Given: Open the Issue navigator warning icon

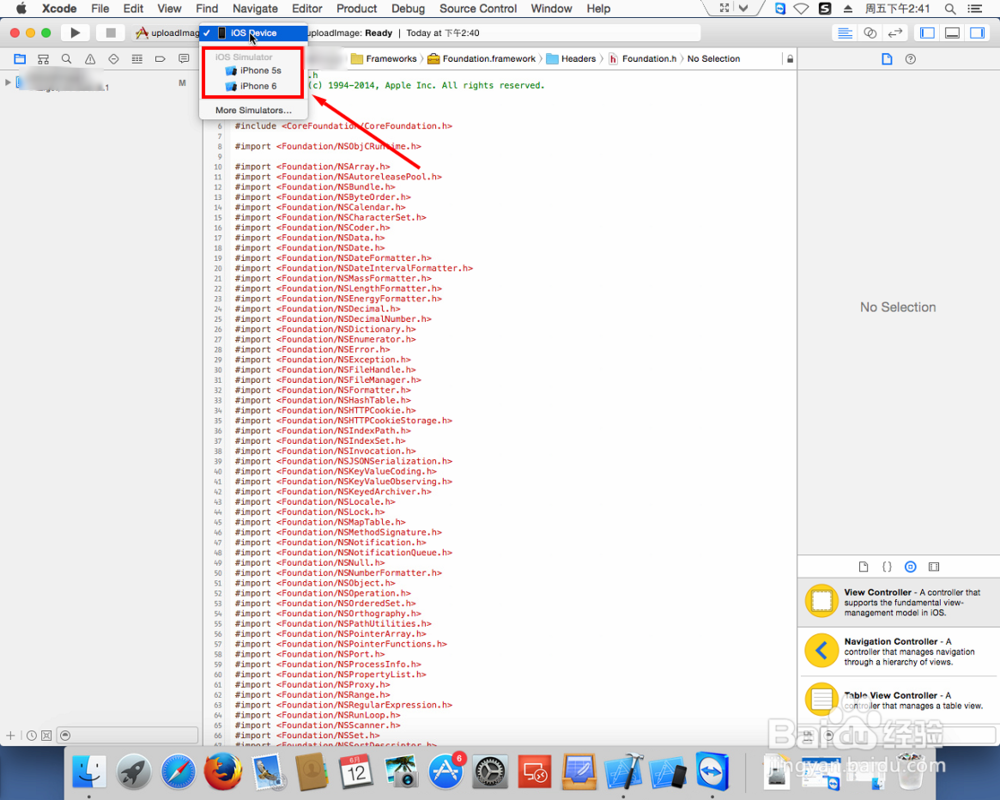Looking at the screenshot, I should pos(90,59).
